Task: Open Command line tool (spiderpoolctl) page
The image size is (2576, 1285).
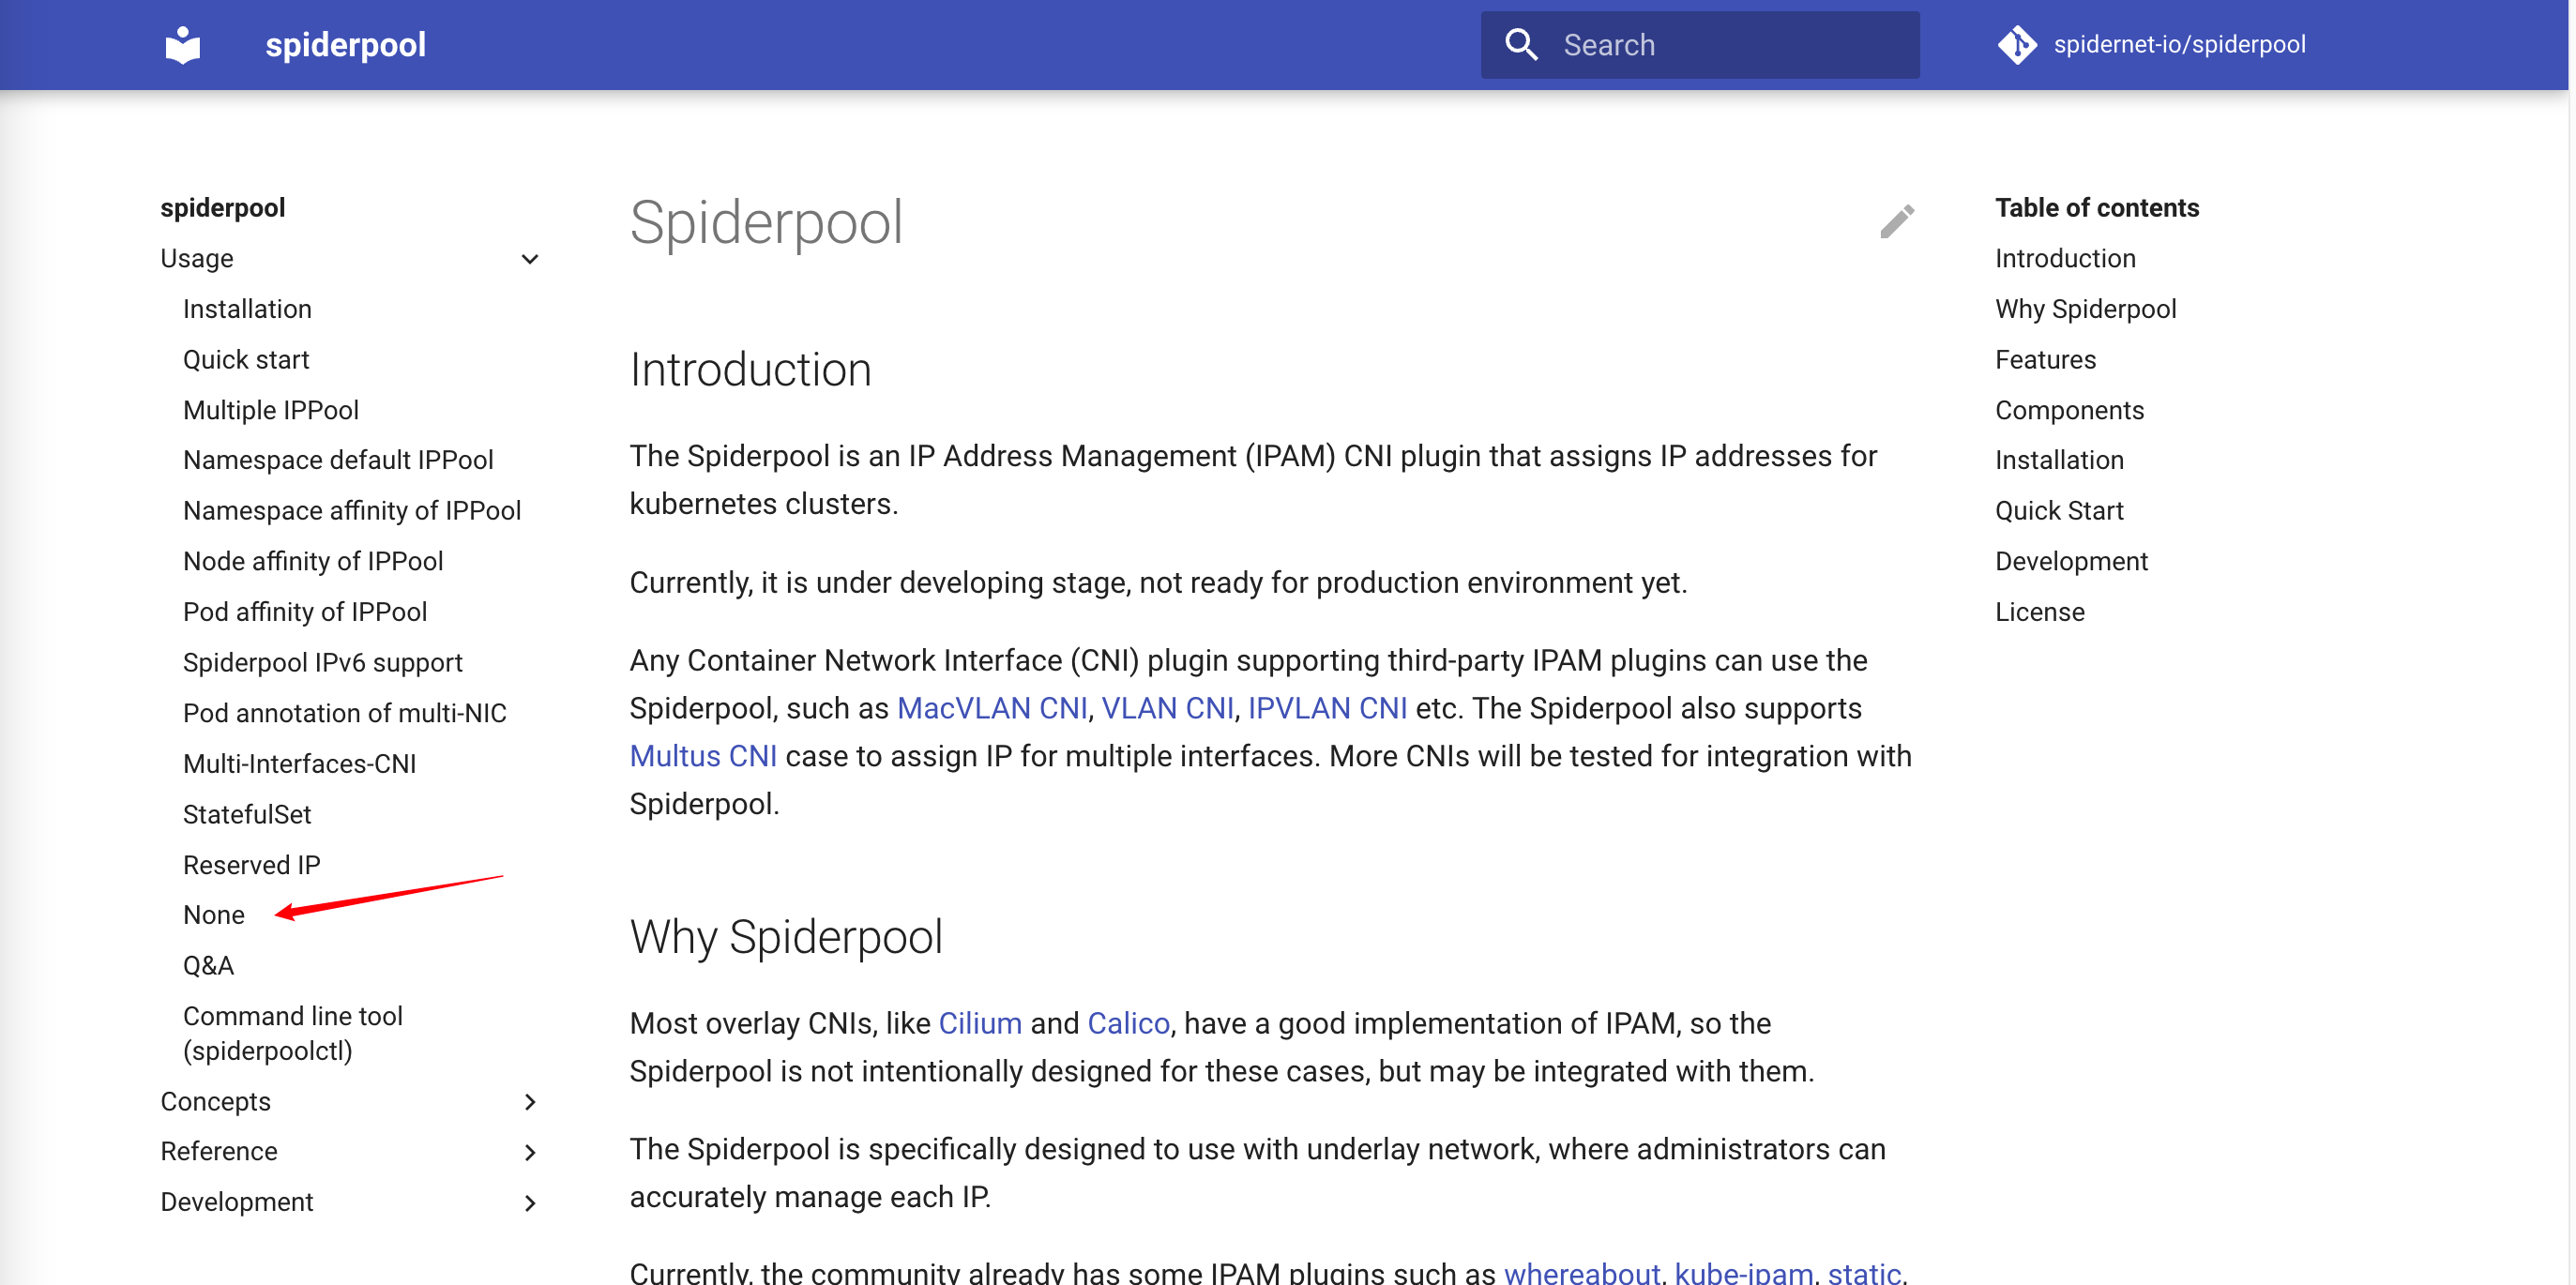Action: point(293,1032)
